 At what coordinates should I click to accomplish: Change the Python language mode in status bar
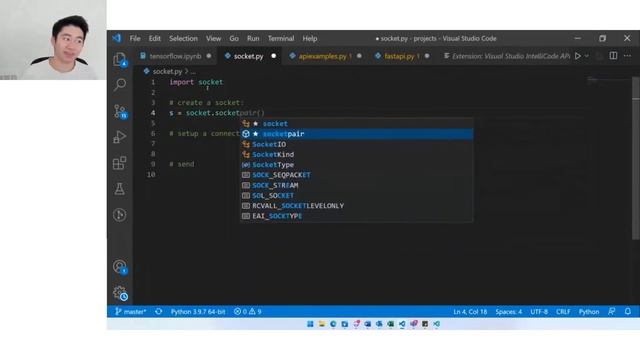pyautogui.click(x=589, y=311)
